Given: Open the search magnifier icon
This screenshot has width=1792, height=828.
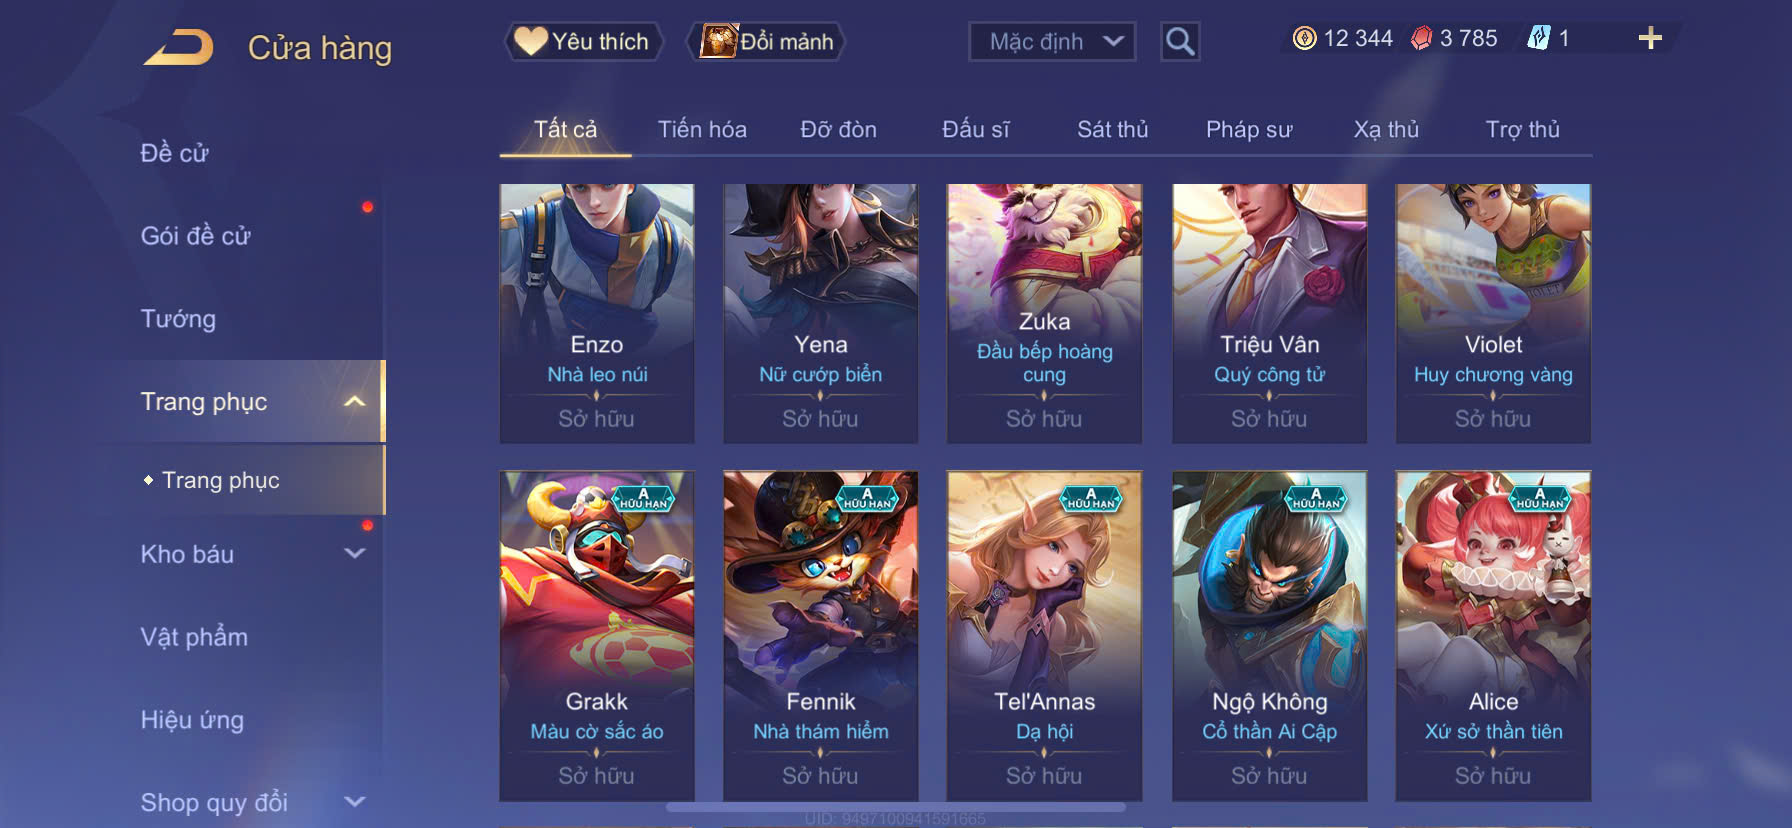Looking at the screenshot, I should [x=1180, y=42].
